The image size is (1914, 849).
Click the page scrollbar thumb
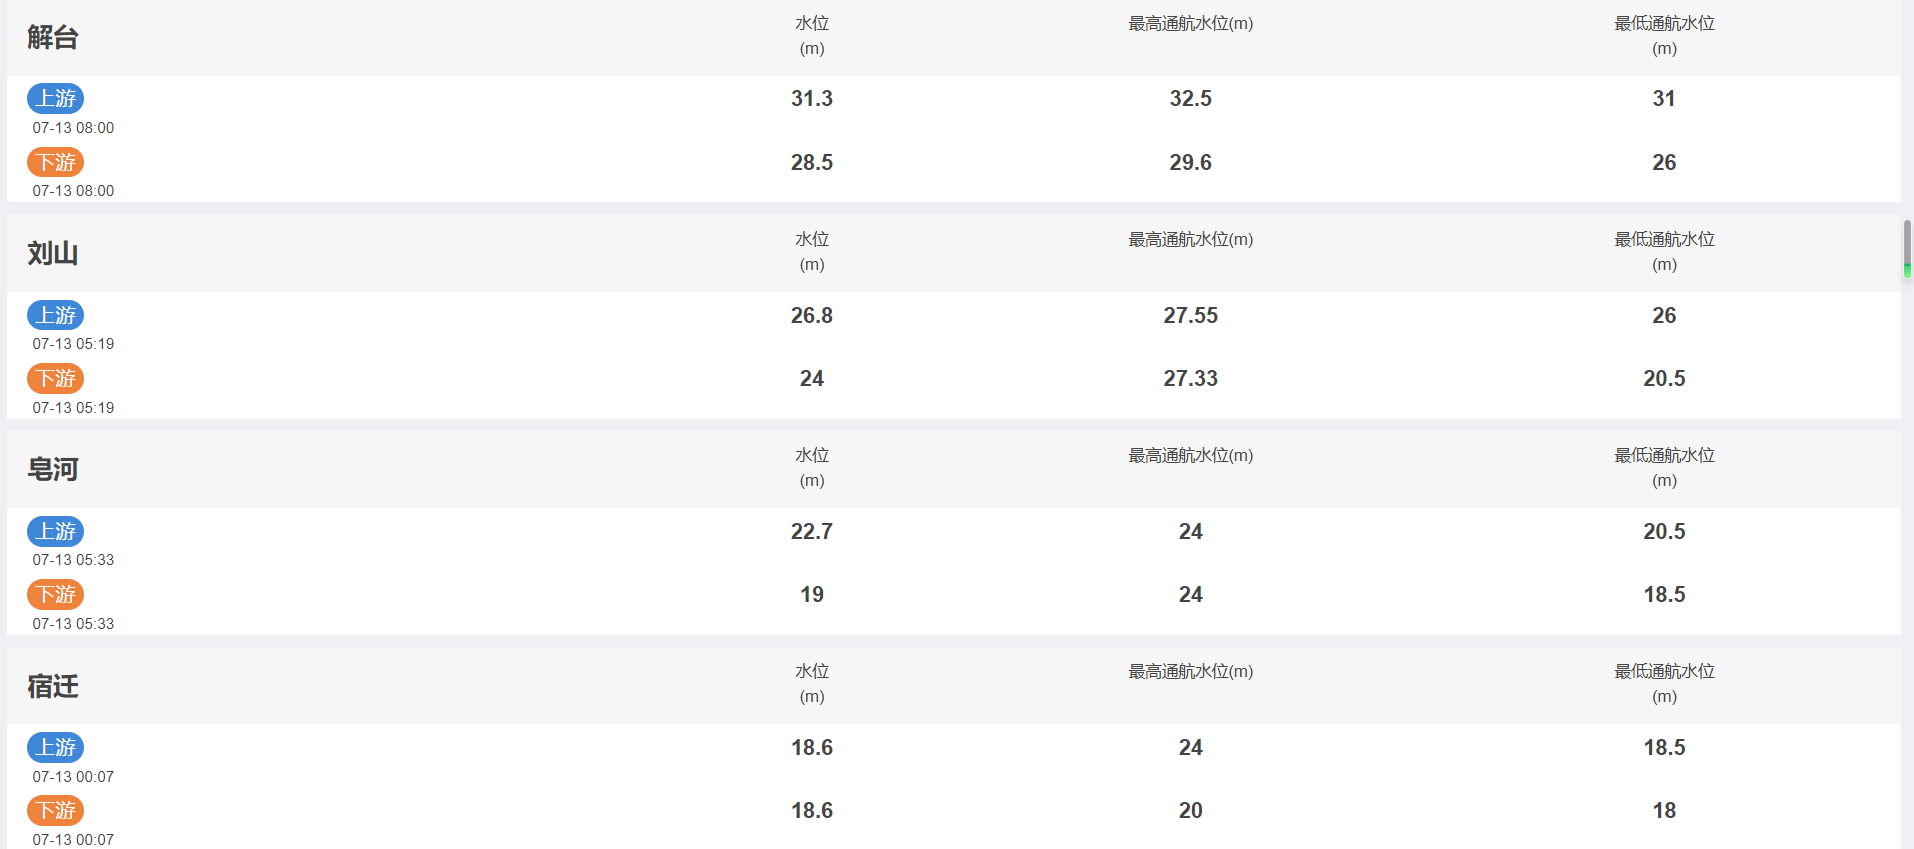[x=1907, y=248]
